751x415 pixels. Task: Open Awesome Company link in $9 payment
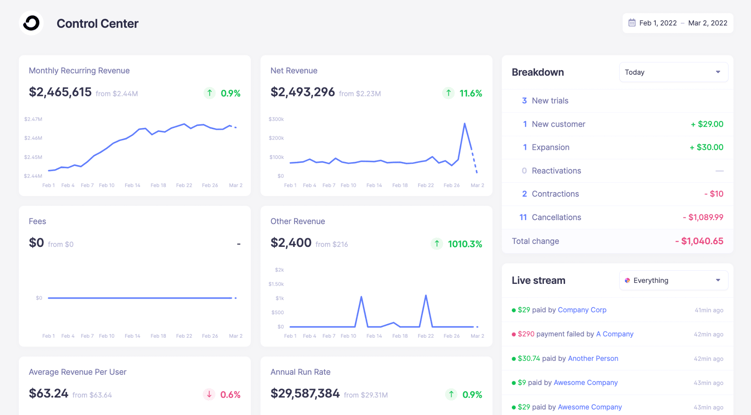coord(586,382)
